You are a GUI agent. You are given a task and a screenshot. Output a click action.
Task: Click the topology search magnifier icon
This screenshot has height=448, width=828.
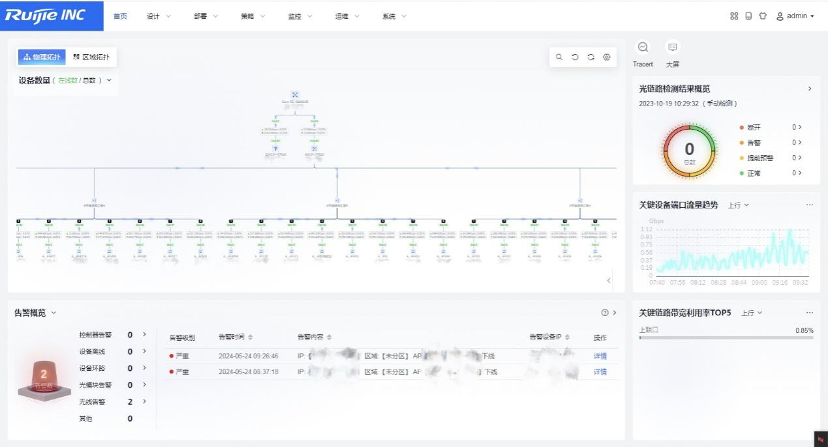pos(559,57)
